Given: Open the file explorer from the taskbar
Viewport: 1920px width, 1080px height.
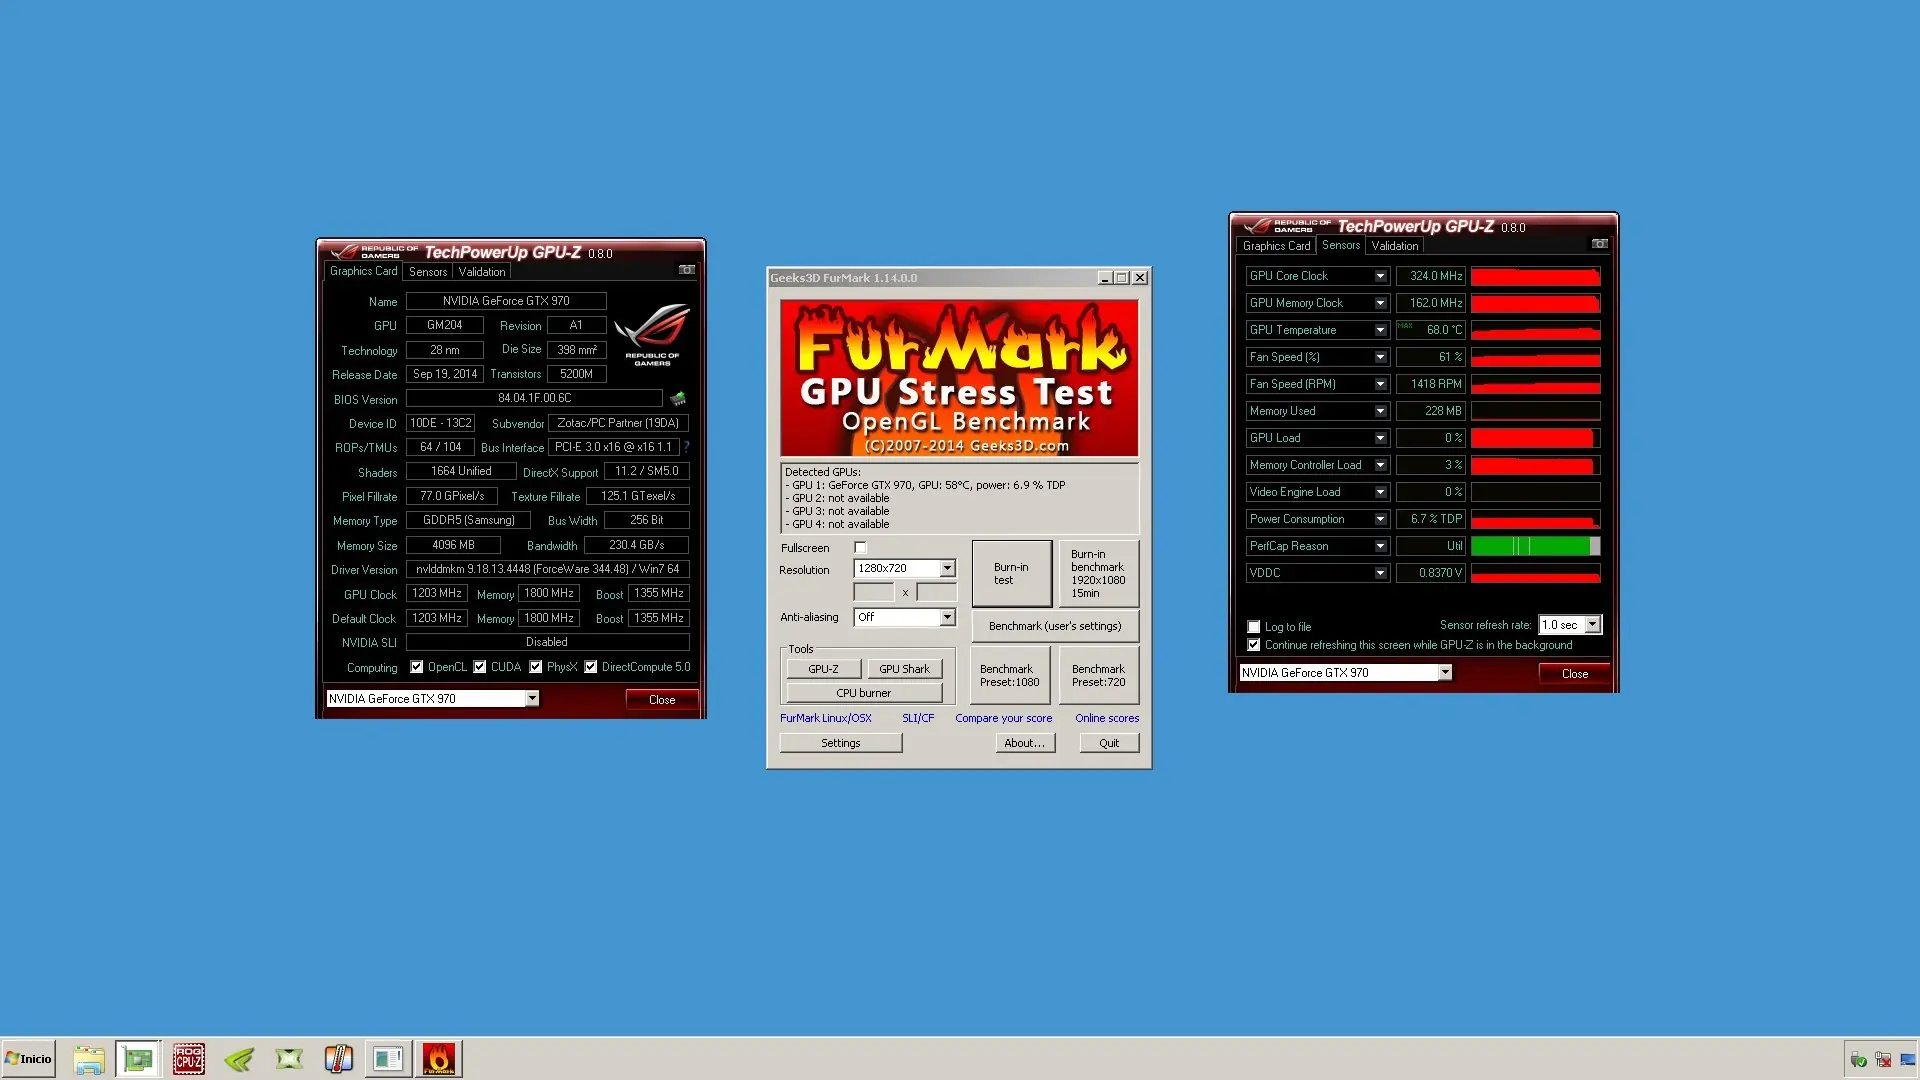Looking at the screenshot, I should 89,1059.
